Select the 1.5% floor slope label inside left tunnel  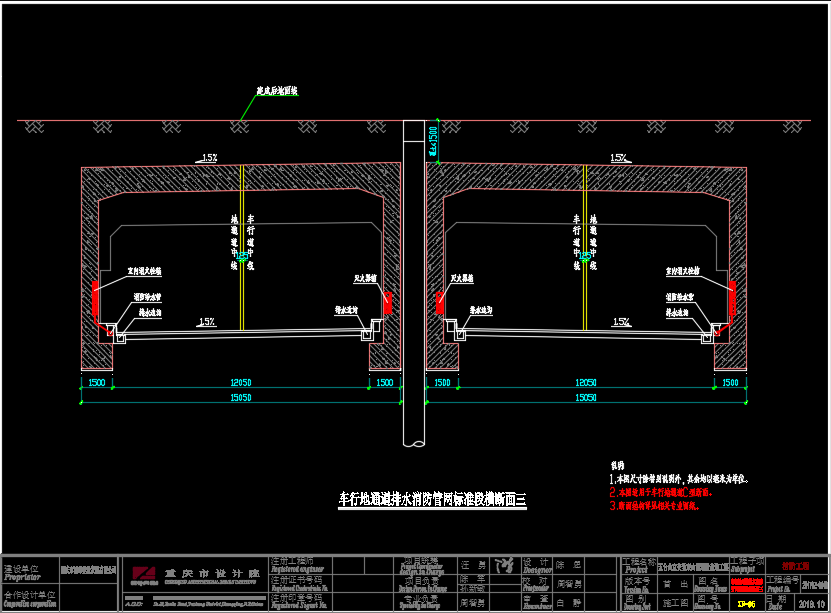[207, 322]
